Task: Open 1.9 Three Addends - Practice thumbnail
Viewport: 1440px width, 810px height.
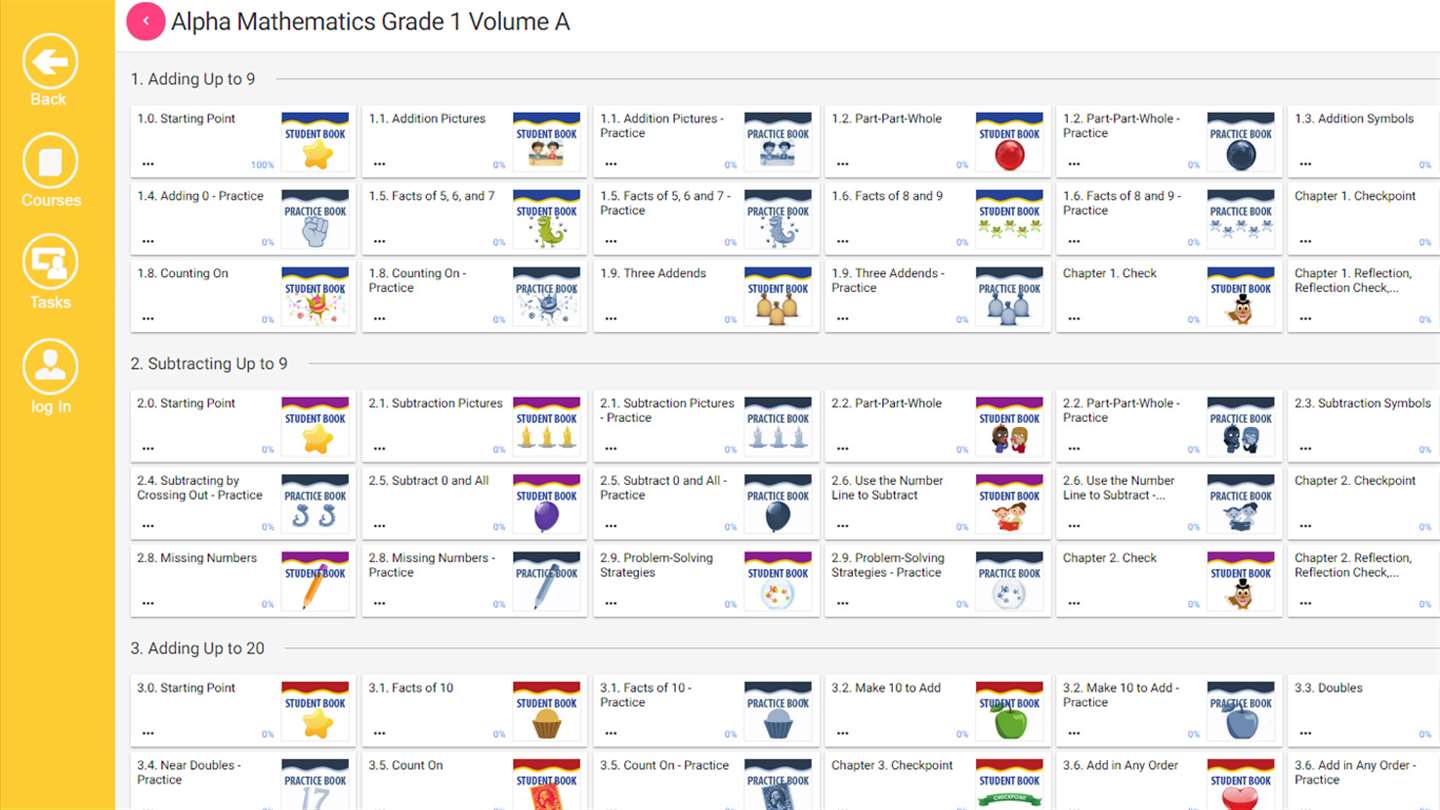Action: [1010, 296]
